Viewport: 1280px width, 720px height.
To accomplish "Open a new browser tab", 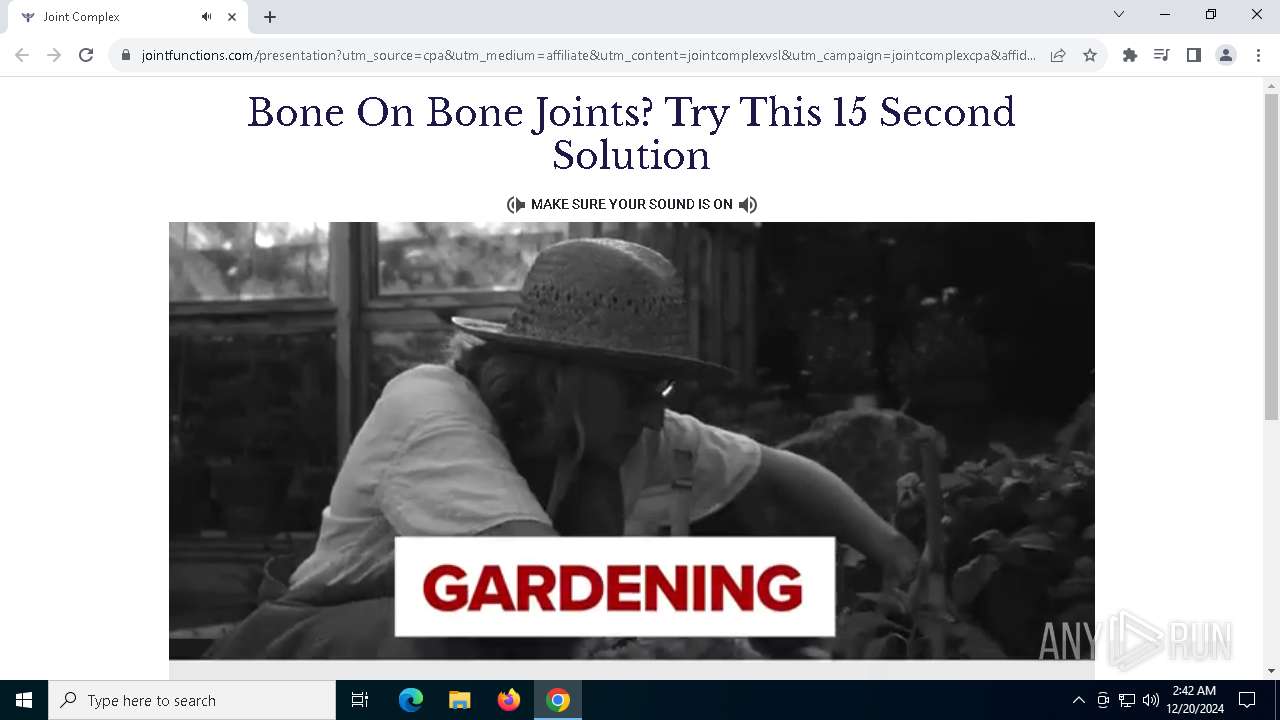I will [270, 17].
